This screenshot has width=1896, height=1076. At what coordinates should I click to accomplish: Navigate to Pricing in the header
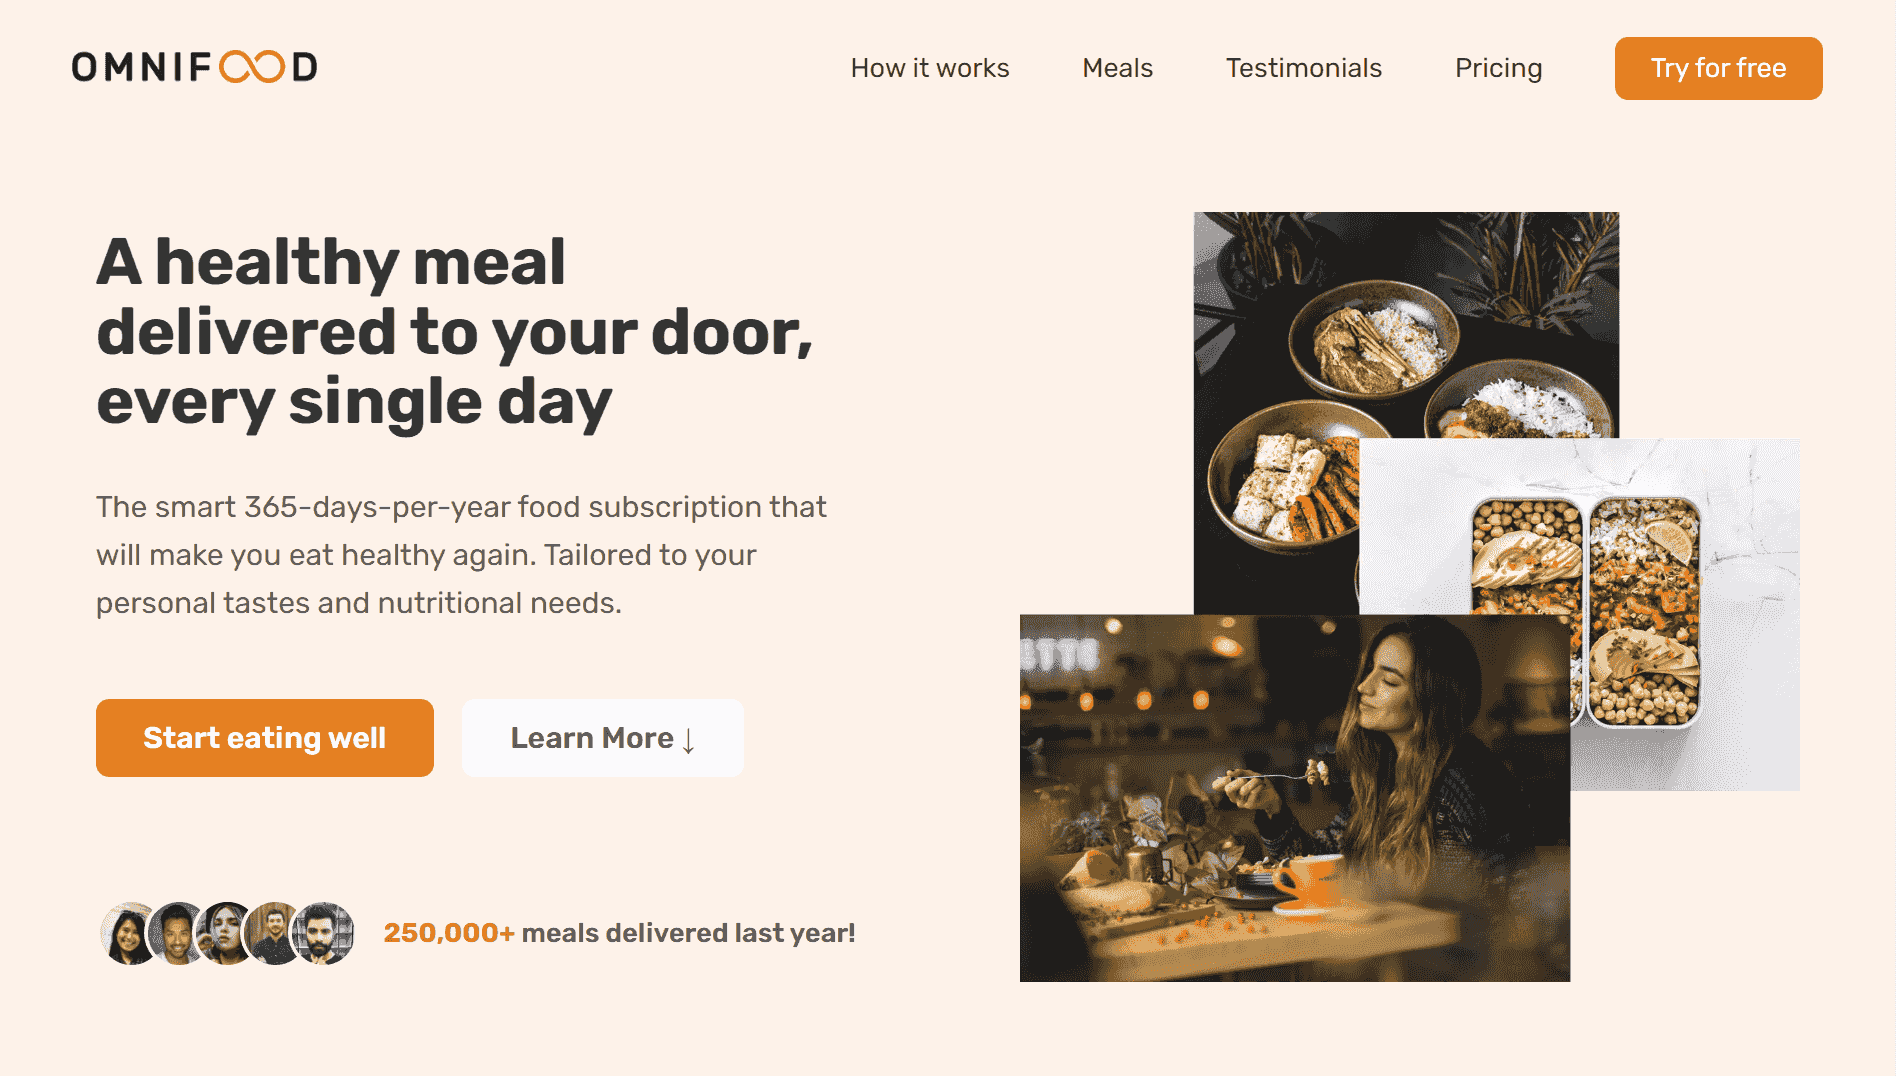1498,68
